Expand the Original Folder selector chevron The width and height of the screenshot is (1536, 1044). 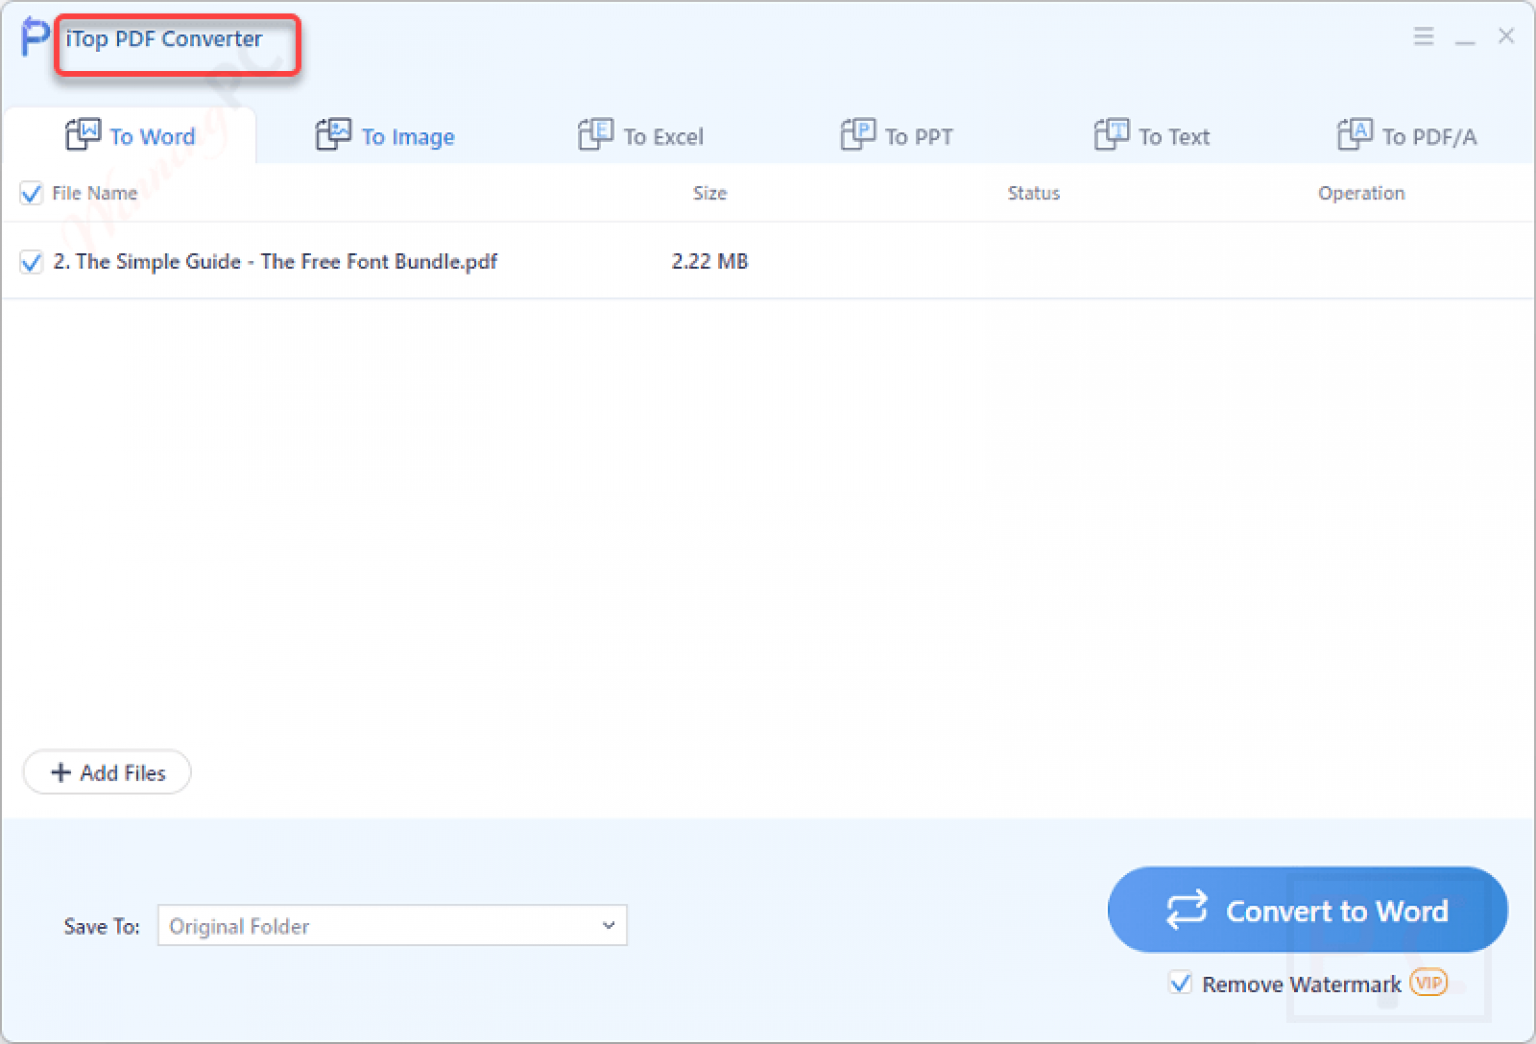click(x=607, y=926)
